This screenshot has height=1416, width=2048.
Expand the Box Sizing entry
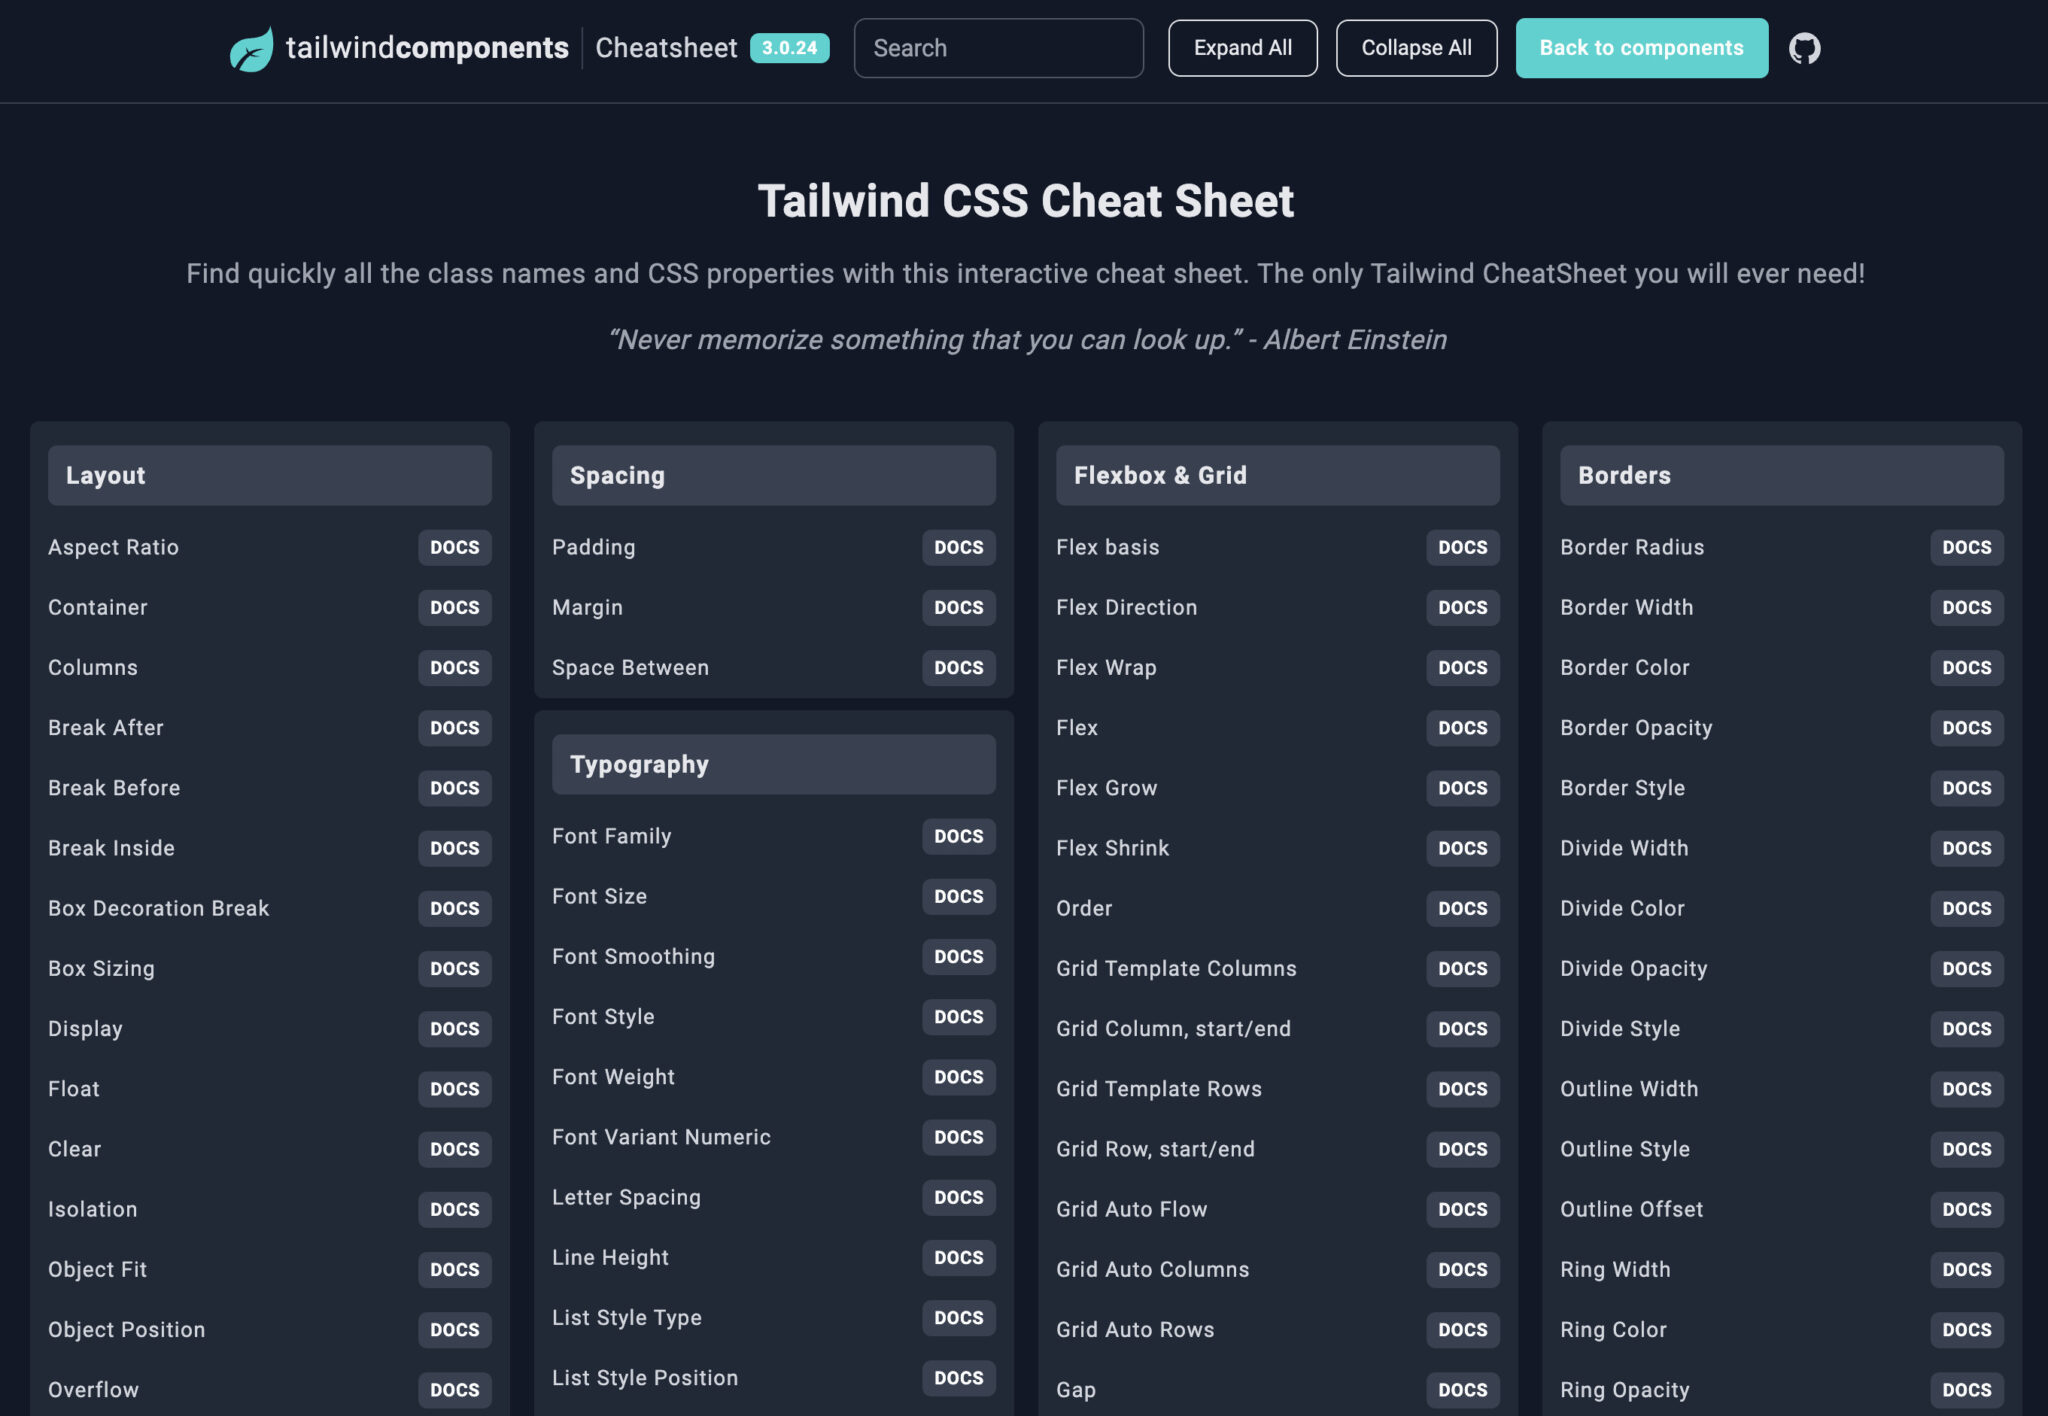101,968
